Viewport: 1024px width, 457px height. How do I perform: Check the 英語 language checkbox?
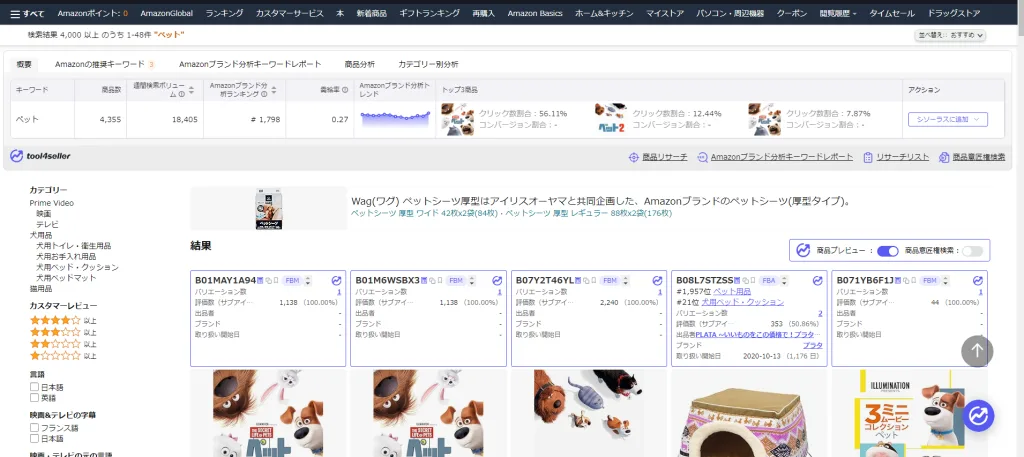[x=34, y=398]
